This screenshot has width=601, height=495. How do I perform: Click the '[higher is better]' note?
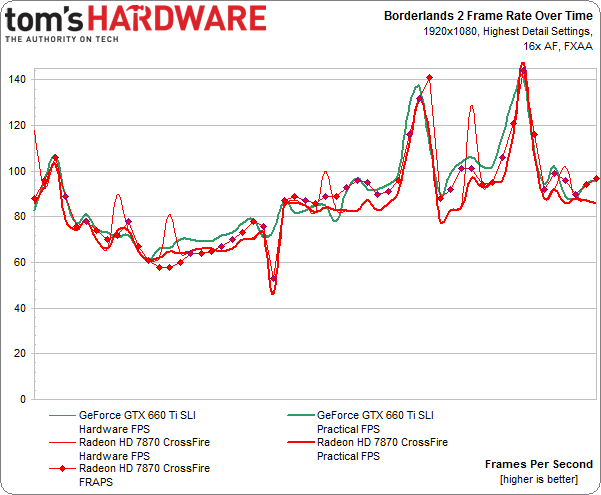539,479
